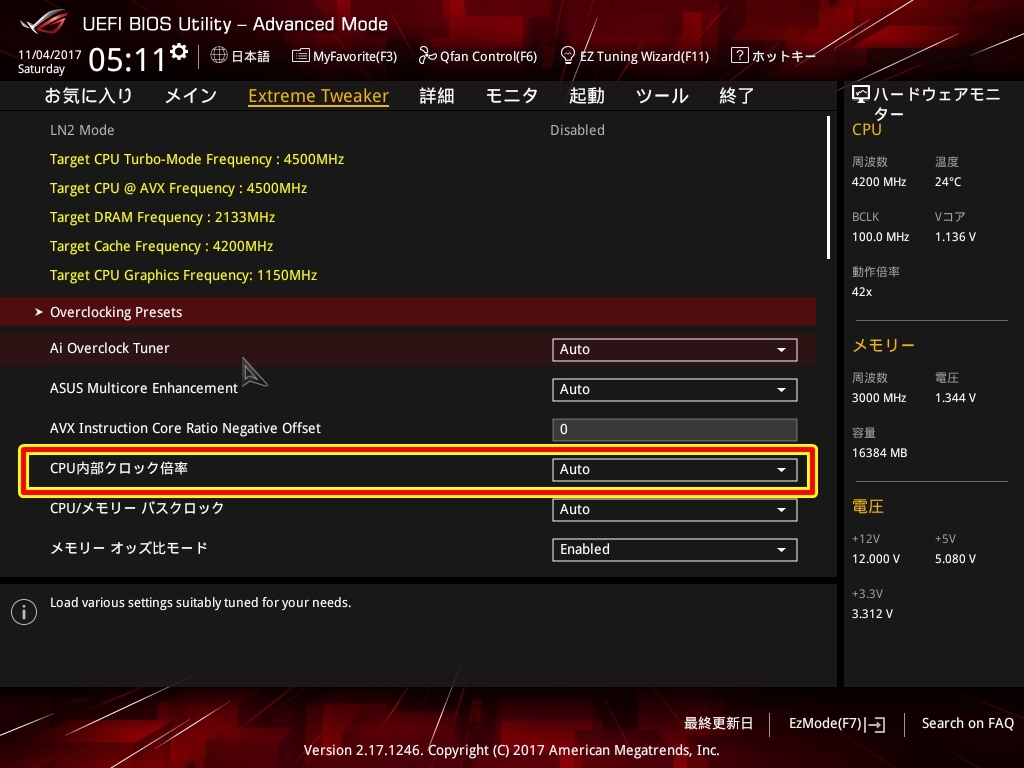Viewport: 1024px width, 768px height.
Task: Click 最終更新日 at the bottom
Action: tap(718, 724)
